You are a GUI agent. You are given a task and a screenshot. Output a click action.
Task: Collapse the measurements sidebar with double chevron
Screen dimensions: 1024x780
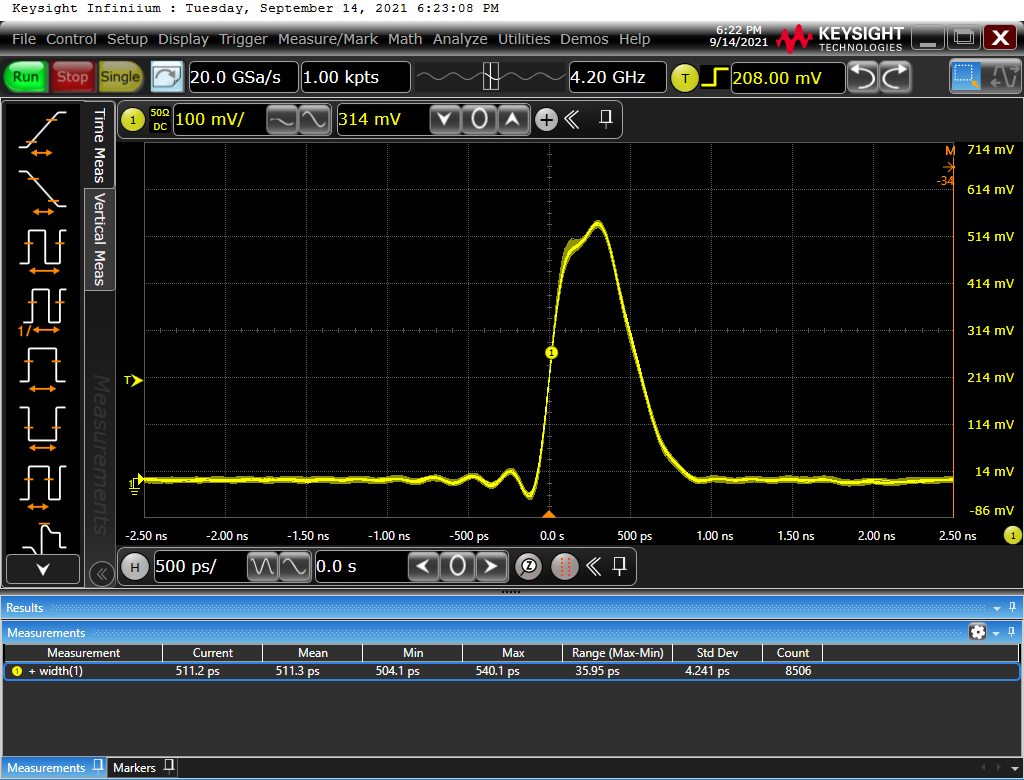click(x=100, y=574)
